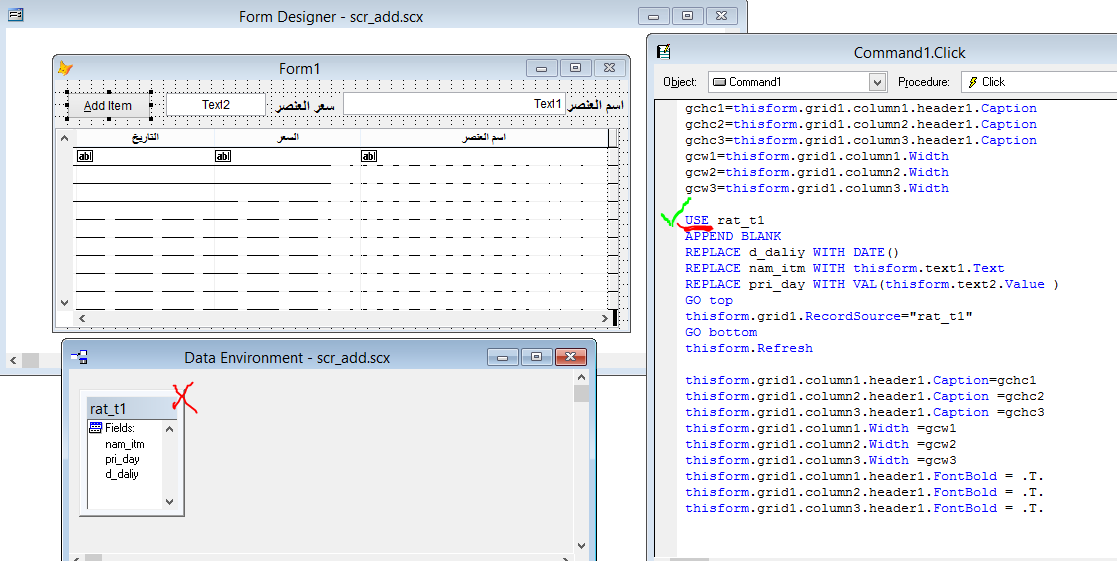Image resolution: width=1117 pixels, height=561 pixels.
Task: Select the nam_itm field in rat_t1
Action: [x=125, y=444]
